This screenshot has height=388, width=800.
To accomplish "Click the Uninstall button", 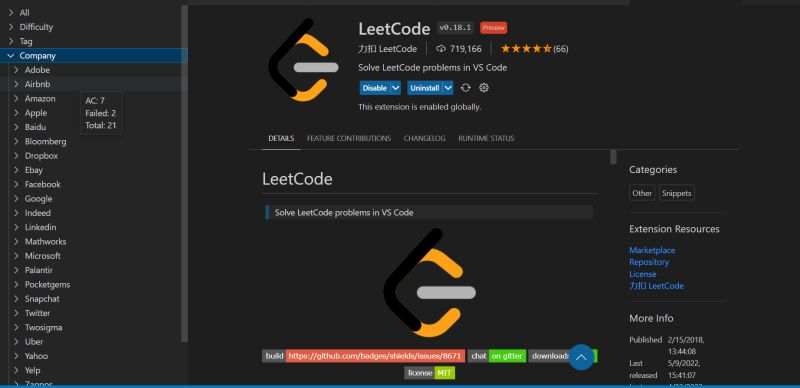I will [424, 88].
